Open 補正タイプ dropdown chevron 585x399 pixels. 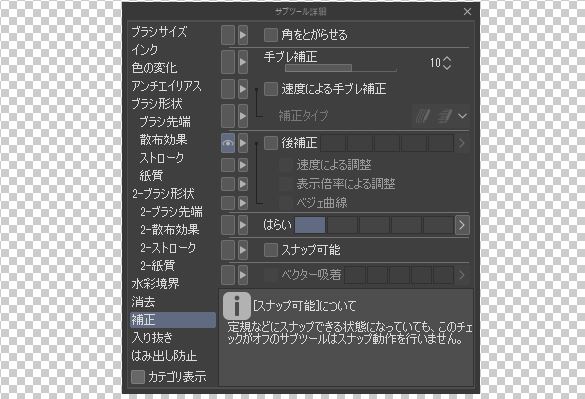tap(463, 116)
